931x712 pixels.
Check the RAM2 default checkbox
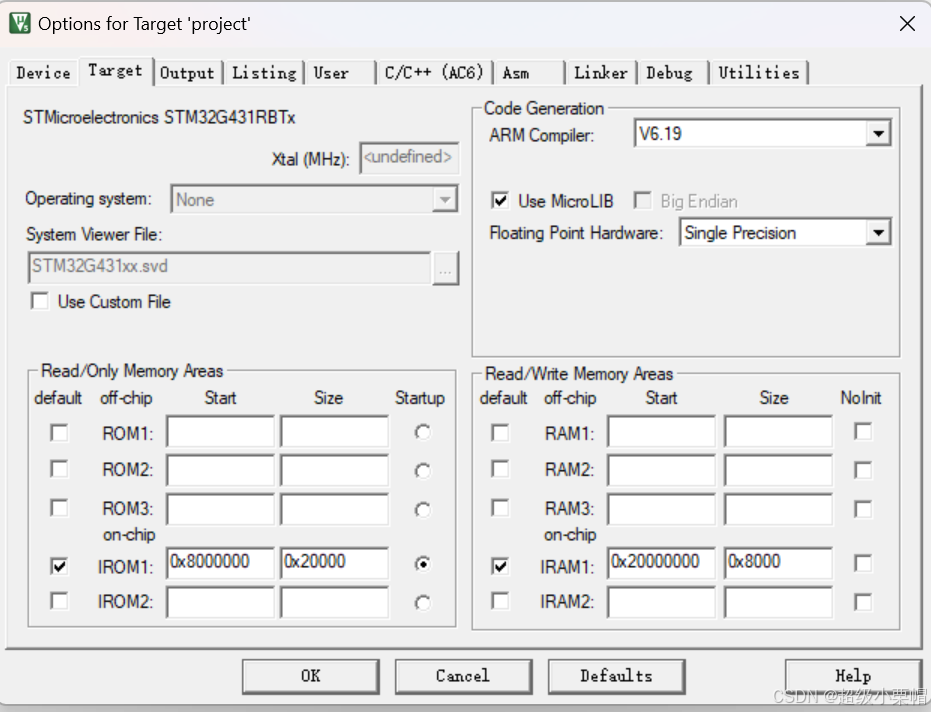(500, 469)
